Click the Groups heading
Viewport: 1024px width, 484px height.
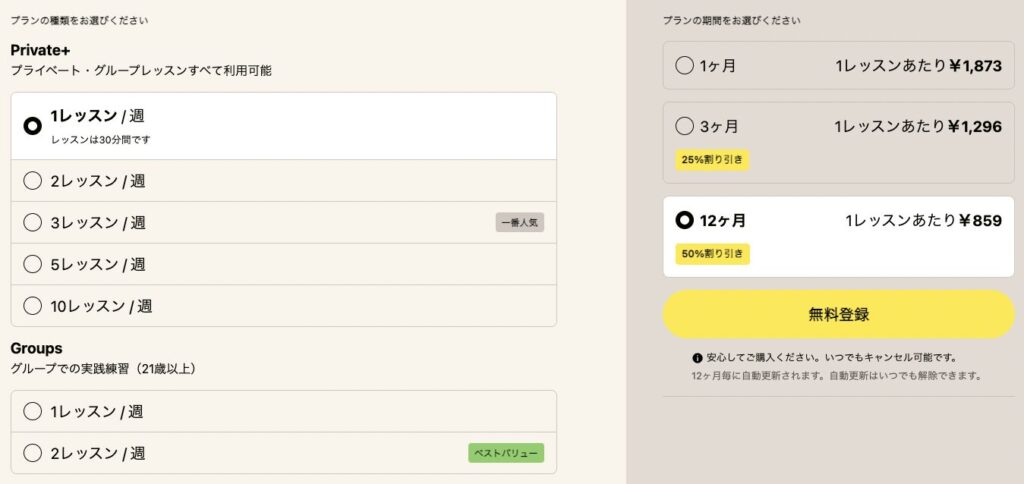point(37,348)
